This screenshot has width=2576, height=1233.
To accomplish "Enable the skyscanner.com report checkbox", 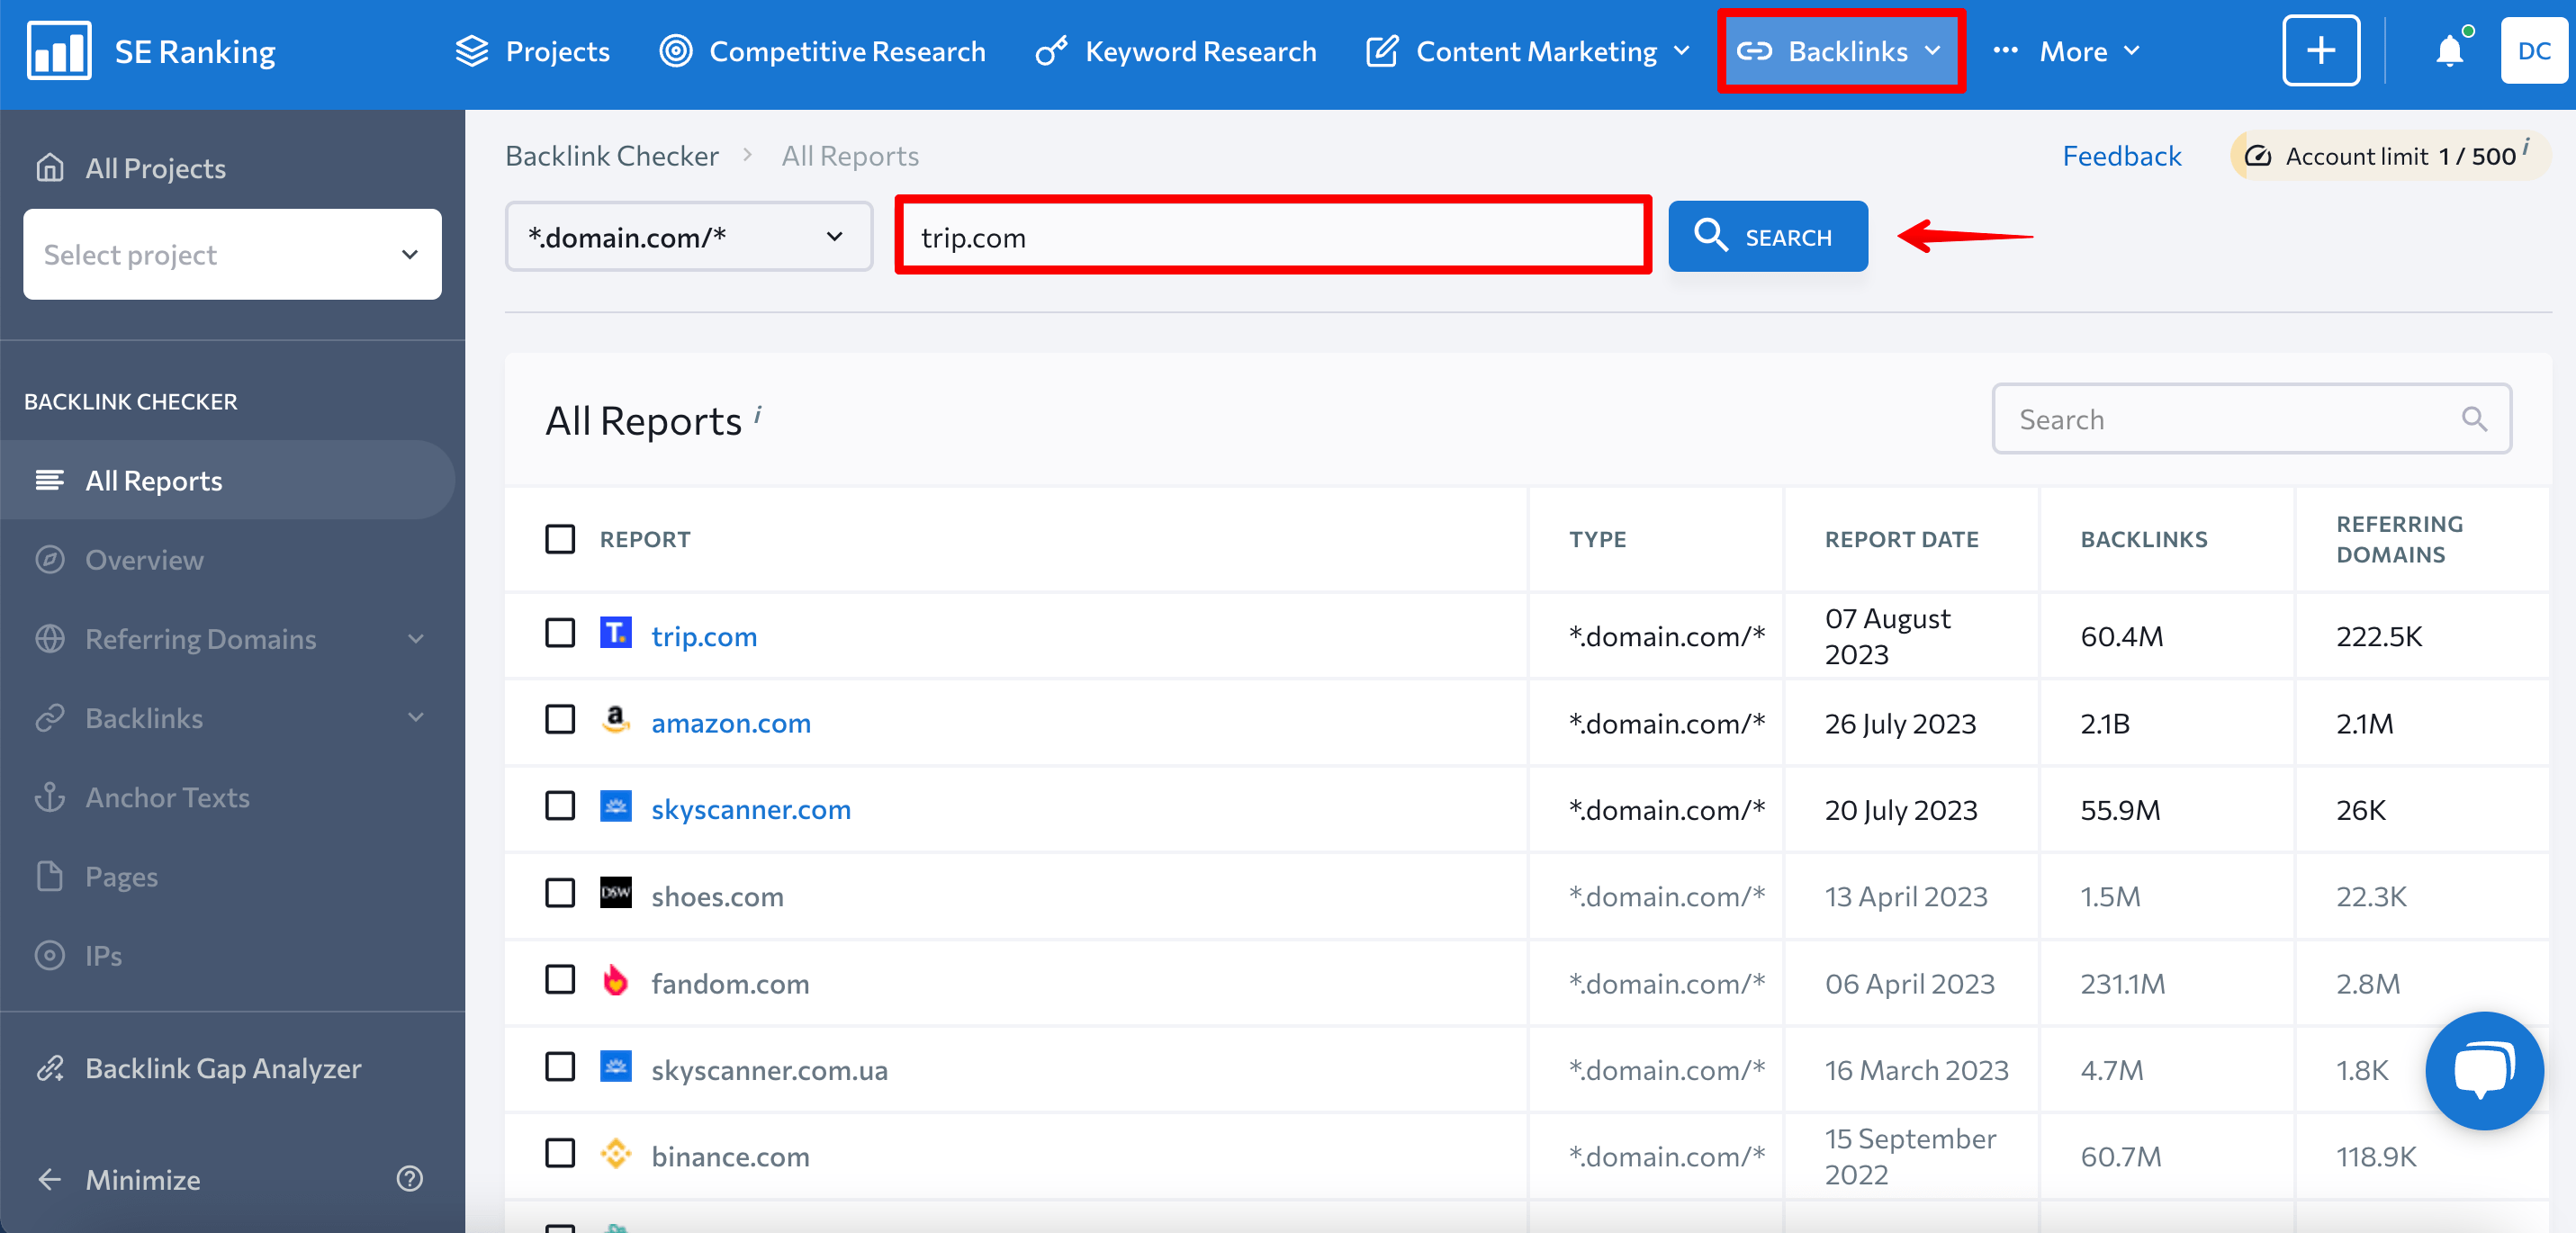I will (x=560, y=806).
